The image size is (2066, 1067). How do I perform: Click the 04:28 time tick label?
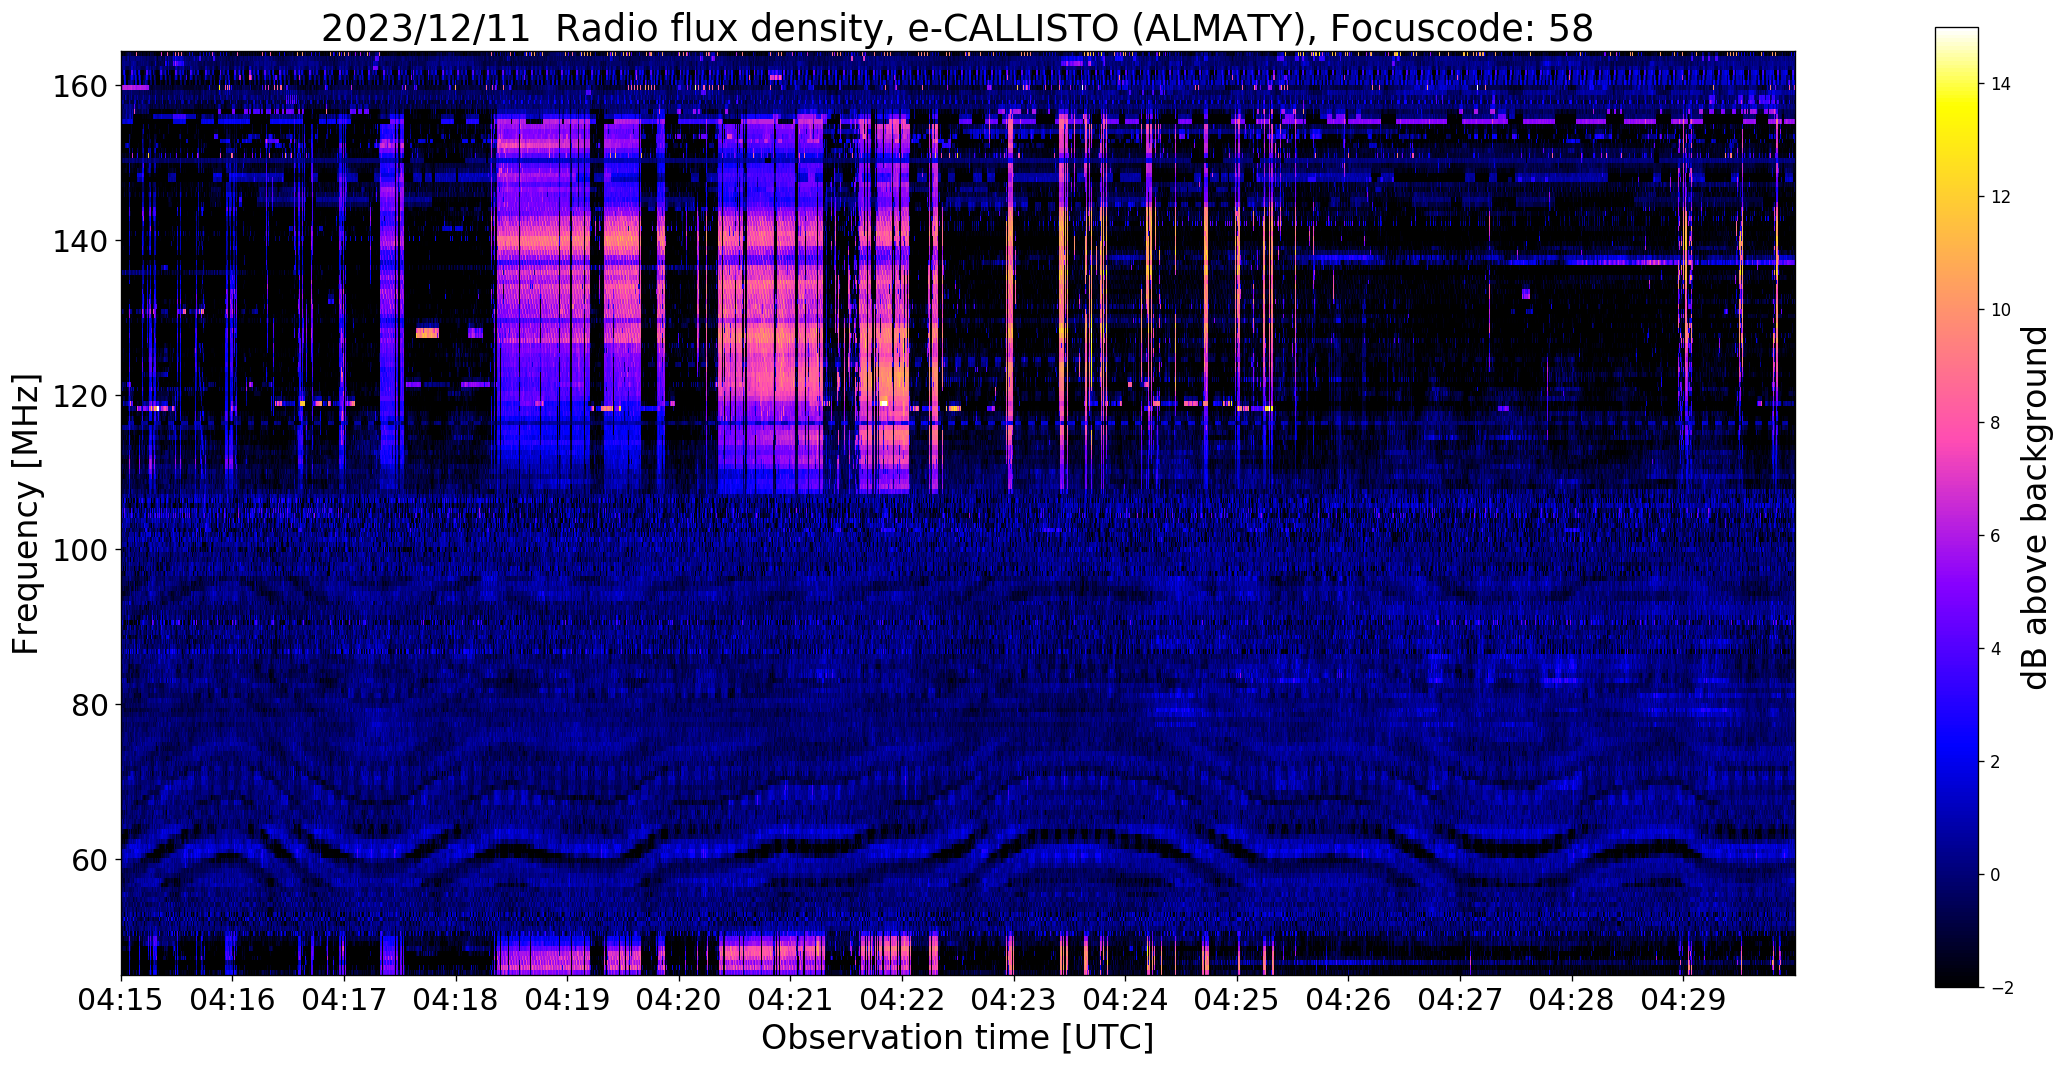coord(1573,1000)
